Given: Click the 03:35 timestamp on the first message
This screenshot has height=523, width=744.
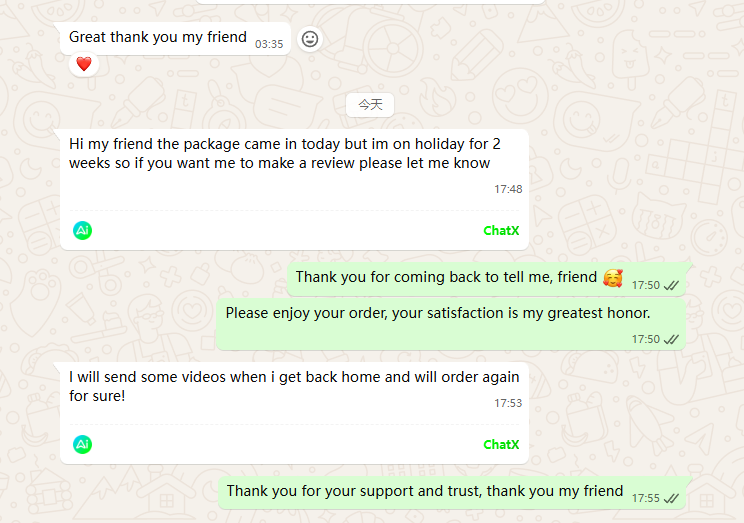Looking at the screenshot, I should tap(269, 44).
